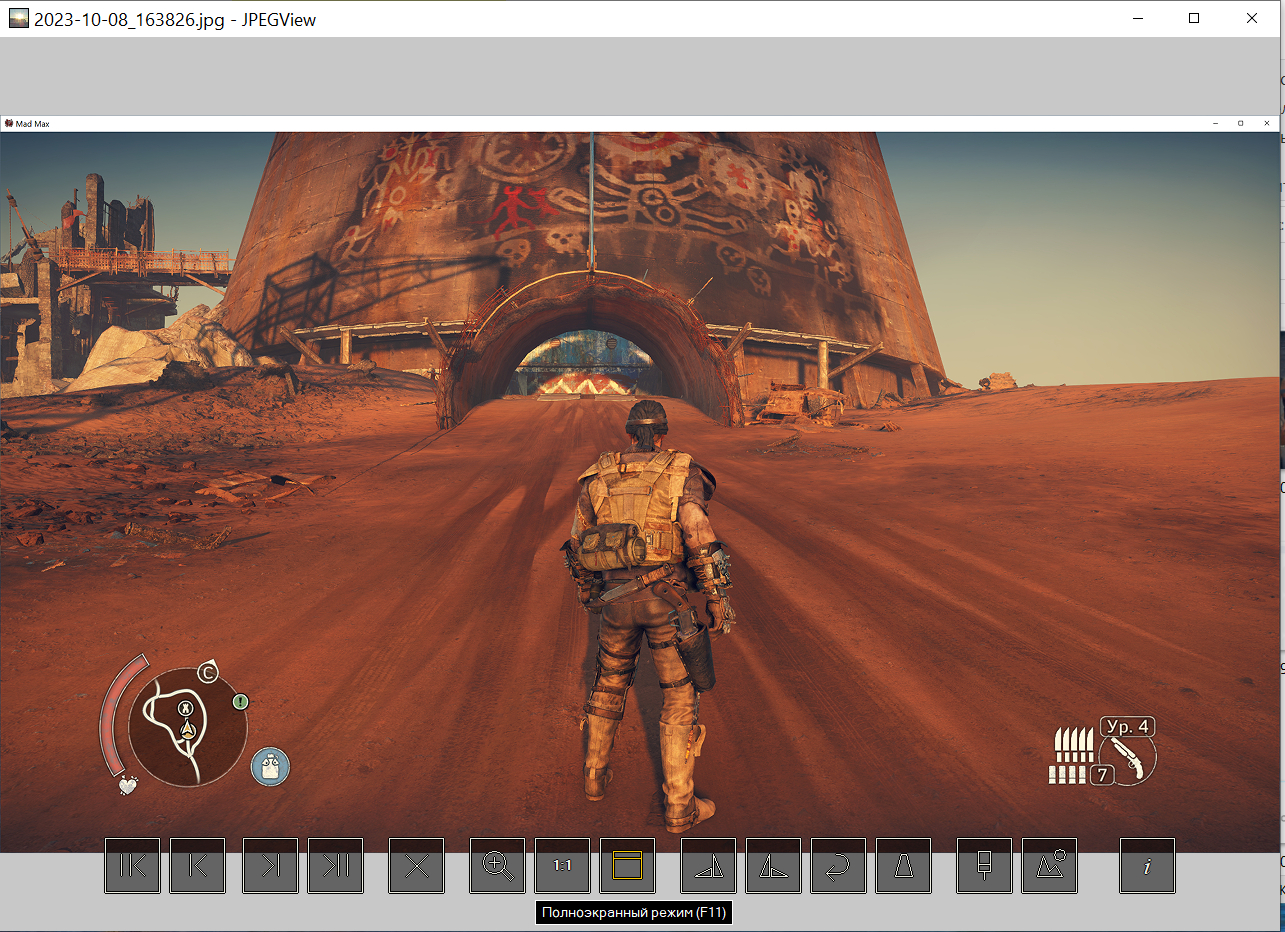This screenshot has width=1285, height=932.
Task: Jump to the last image in folder
Action: [x=335, y=866]
